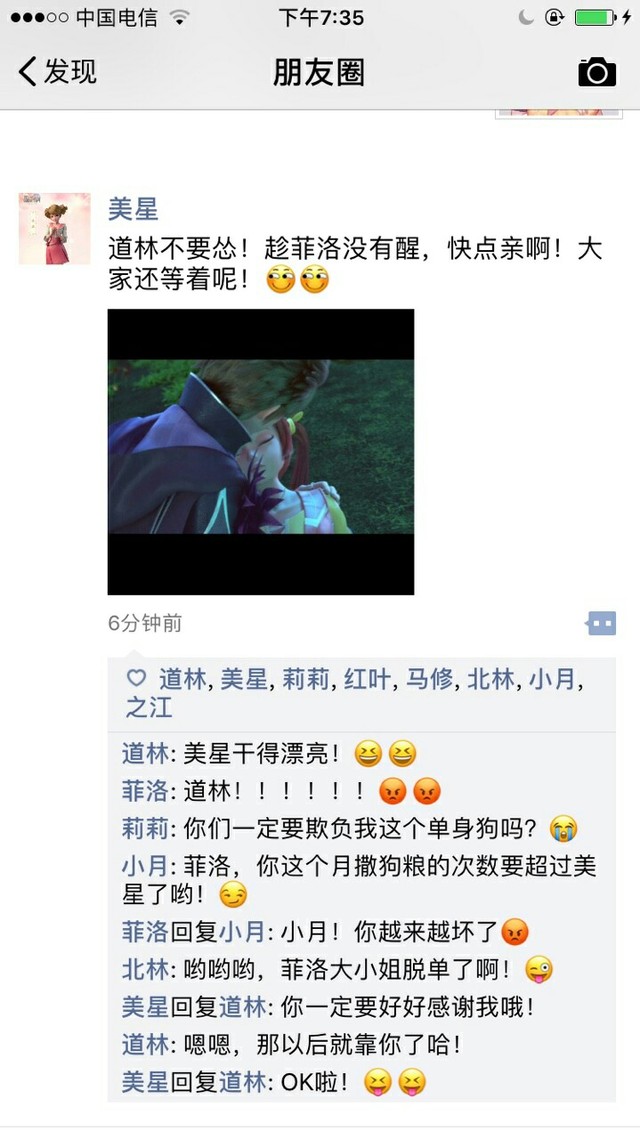The width and height of the screenshot is (640, 1139).
Task: Tap the 6分钟前 timestamp
Action: [x=145, y=623]
